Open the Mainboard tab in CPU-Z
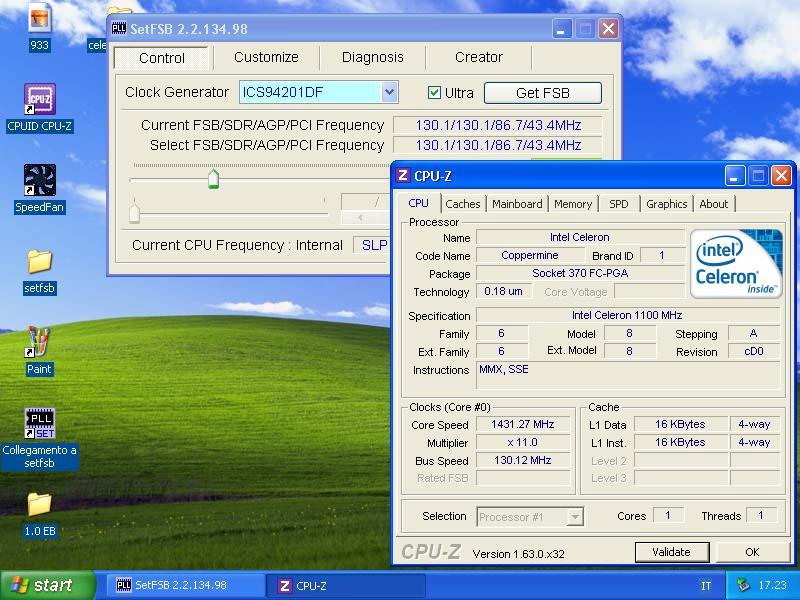This screenshot has width=800, height=600. 517,204
